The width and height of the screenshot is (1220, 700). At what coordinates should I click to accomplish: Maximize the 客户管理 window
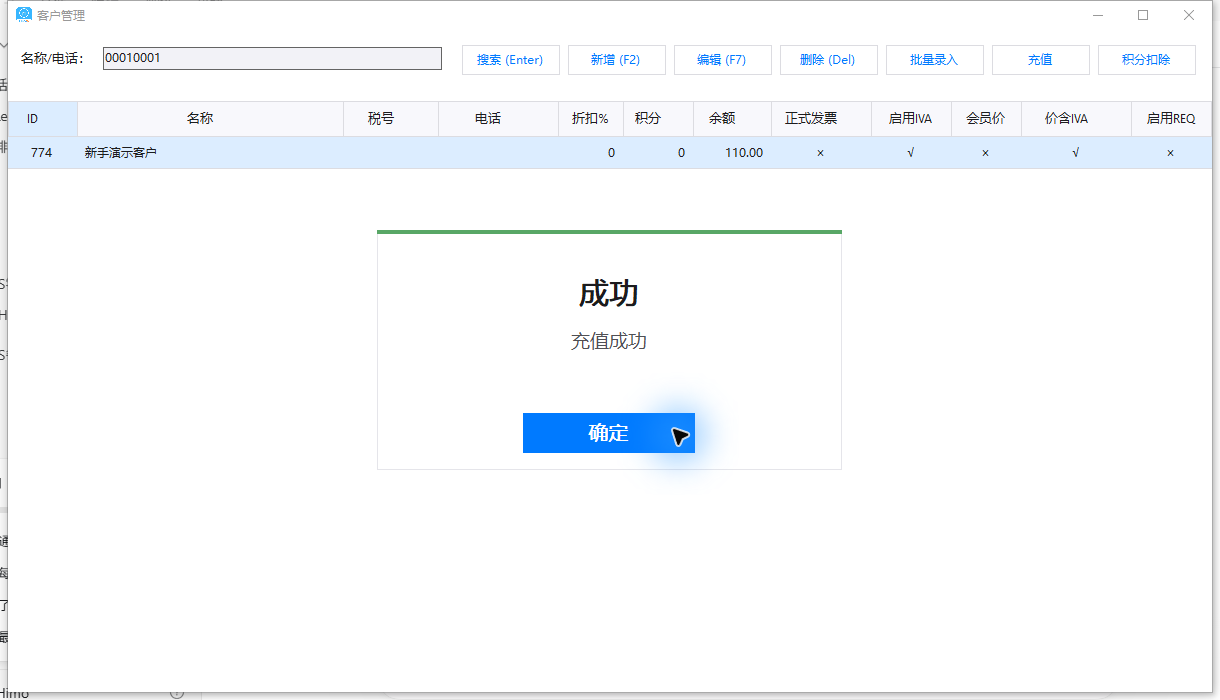1143,15
